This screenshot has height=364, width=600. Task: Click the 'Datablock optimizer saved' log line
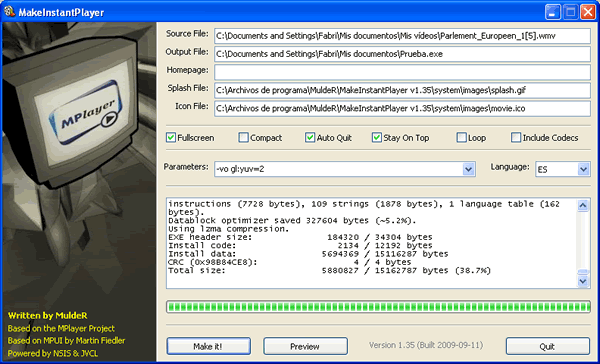[x=292, y=221]
